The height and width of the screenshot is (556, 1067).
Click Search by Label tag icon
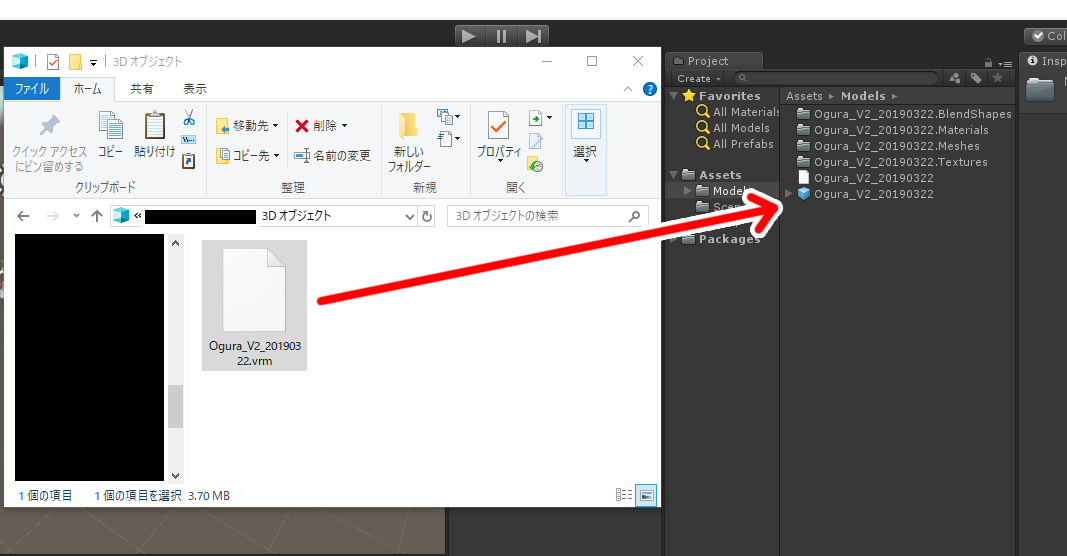click(976, 78)
